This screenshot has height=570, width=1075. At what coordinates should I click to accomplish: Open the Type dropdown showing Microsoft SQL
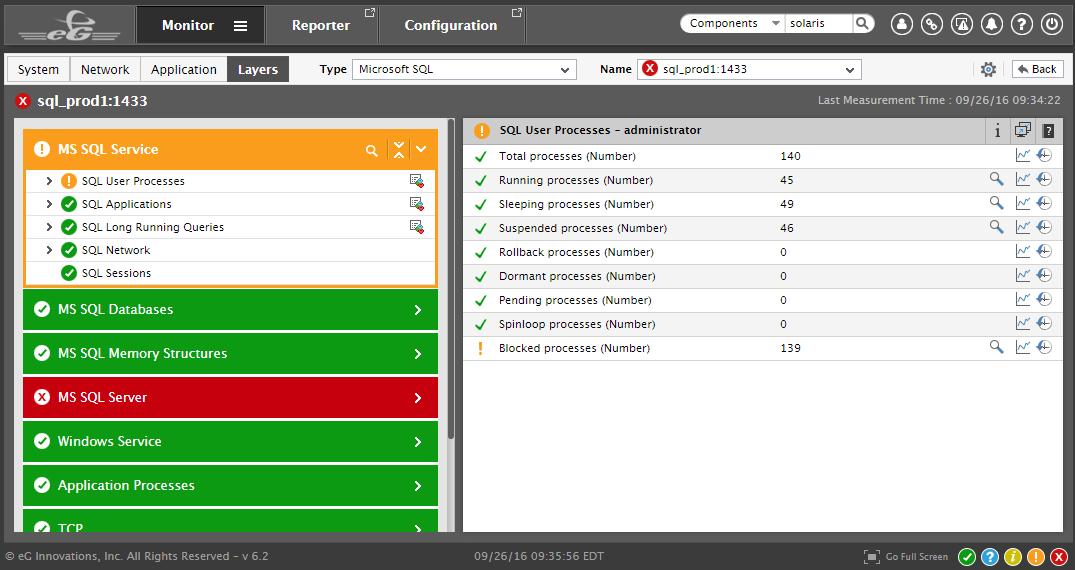point(464,69)
